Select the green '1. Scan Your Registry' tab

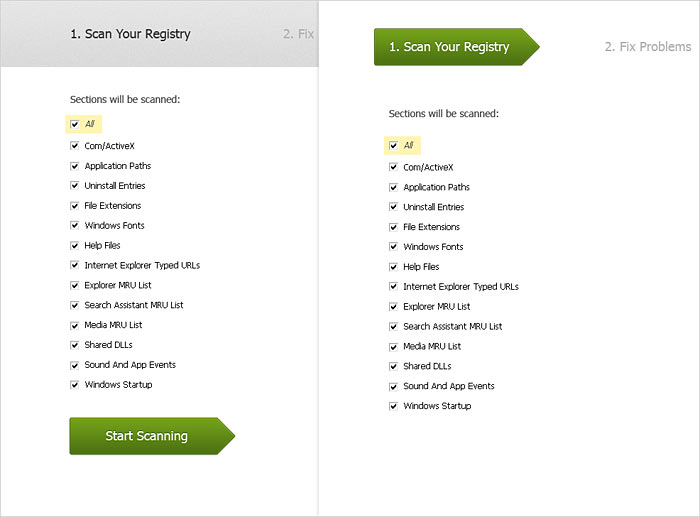coord(449,47)
